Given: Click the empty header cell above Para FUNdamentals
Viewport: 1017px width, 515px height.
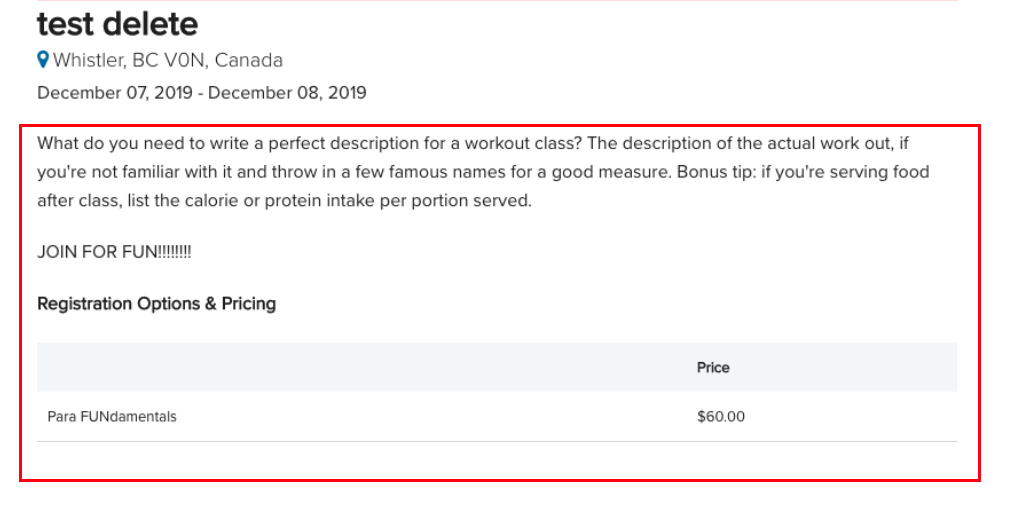Looking at the screenshot, I should (x=362, y=367).
